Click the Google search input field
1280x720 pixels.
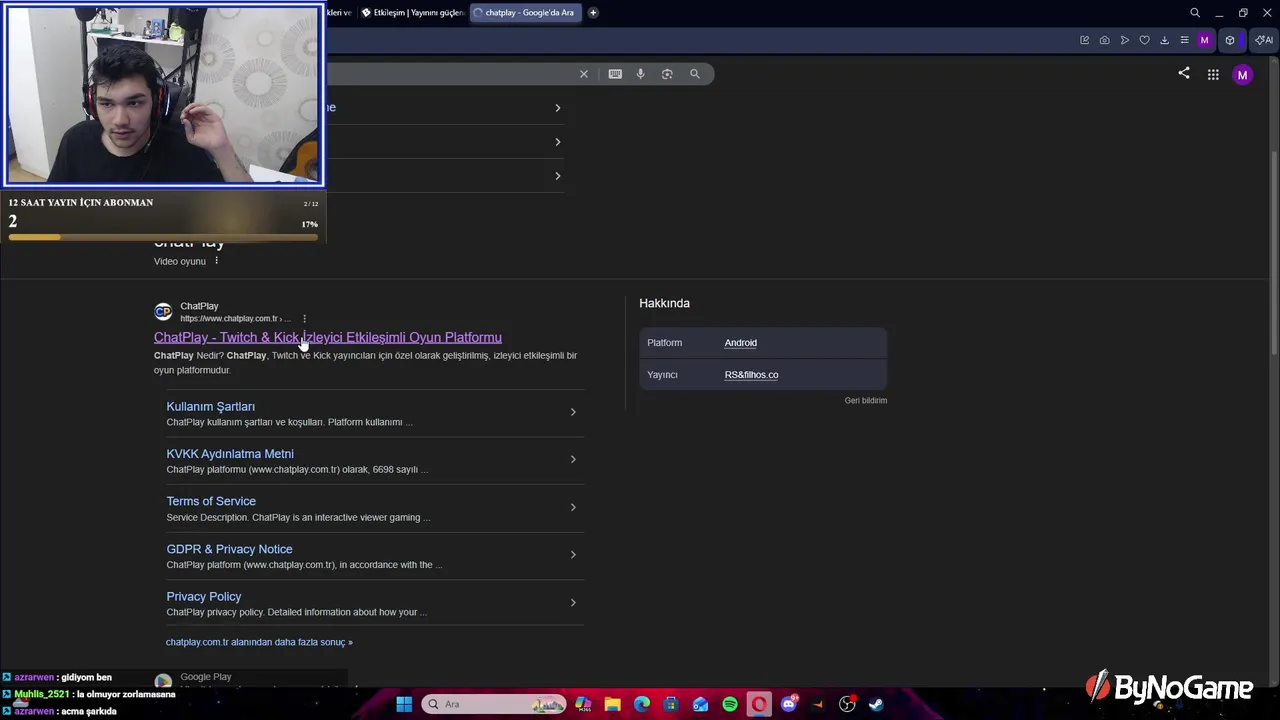(x=450, y=74)
